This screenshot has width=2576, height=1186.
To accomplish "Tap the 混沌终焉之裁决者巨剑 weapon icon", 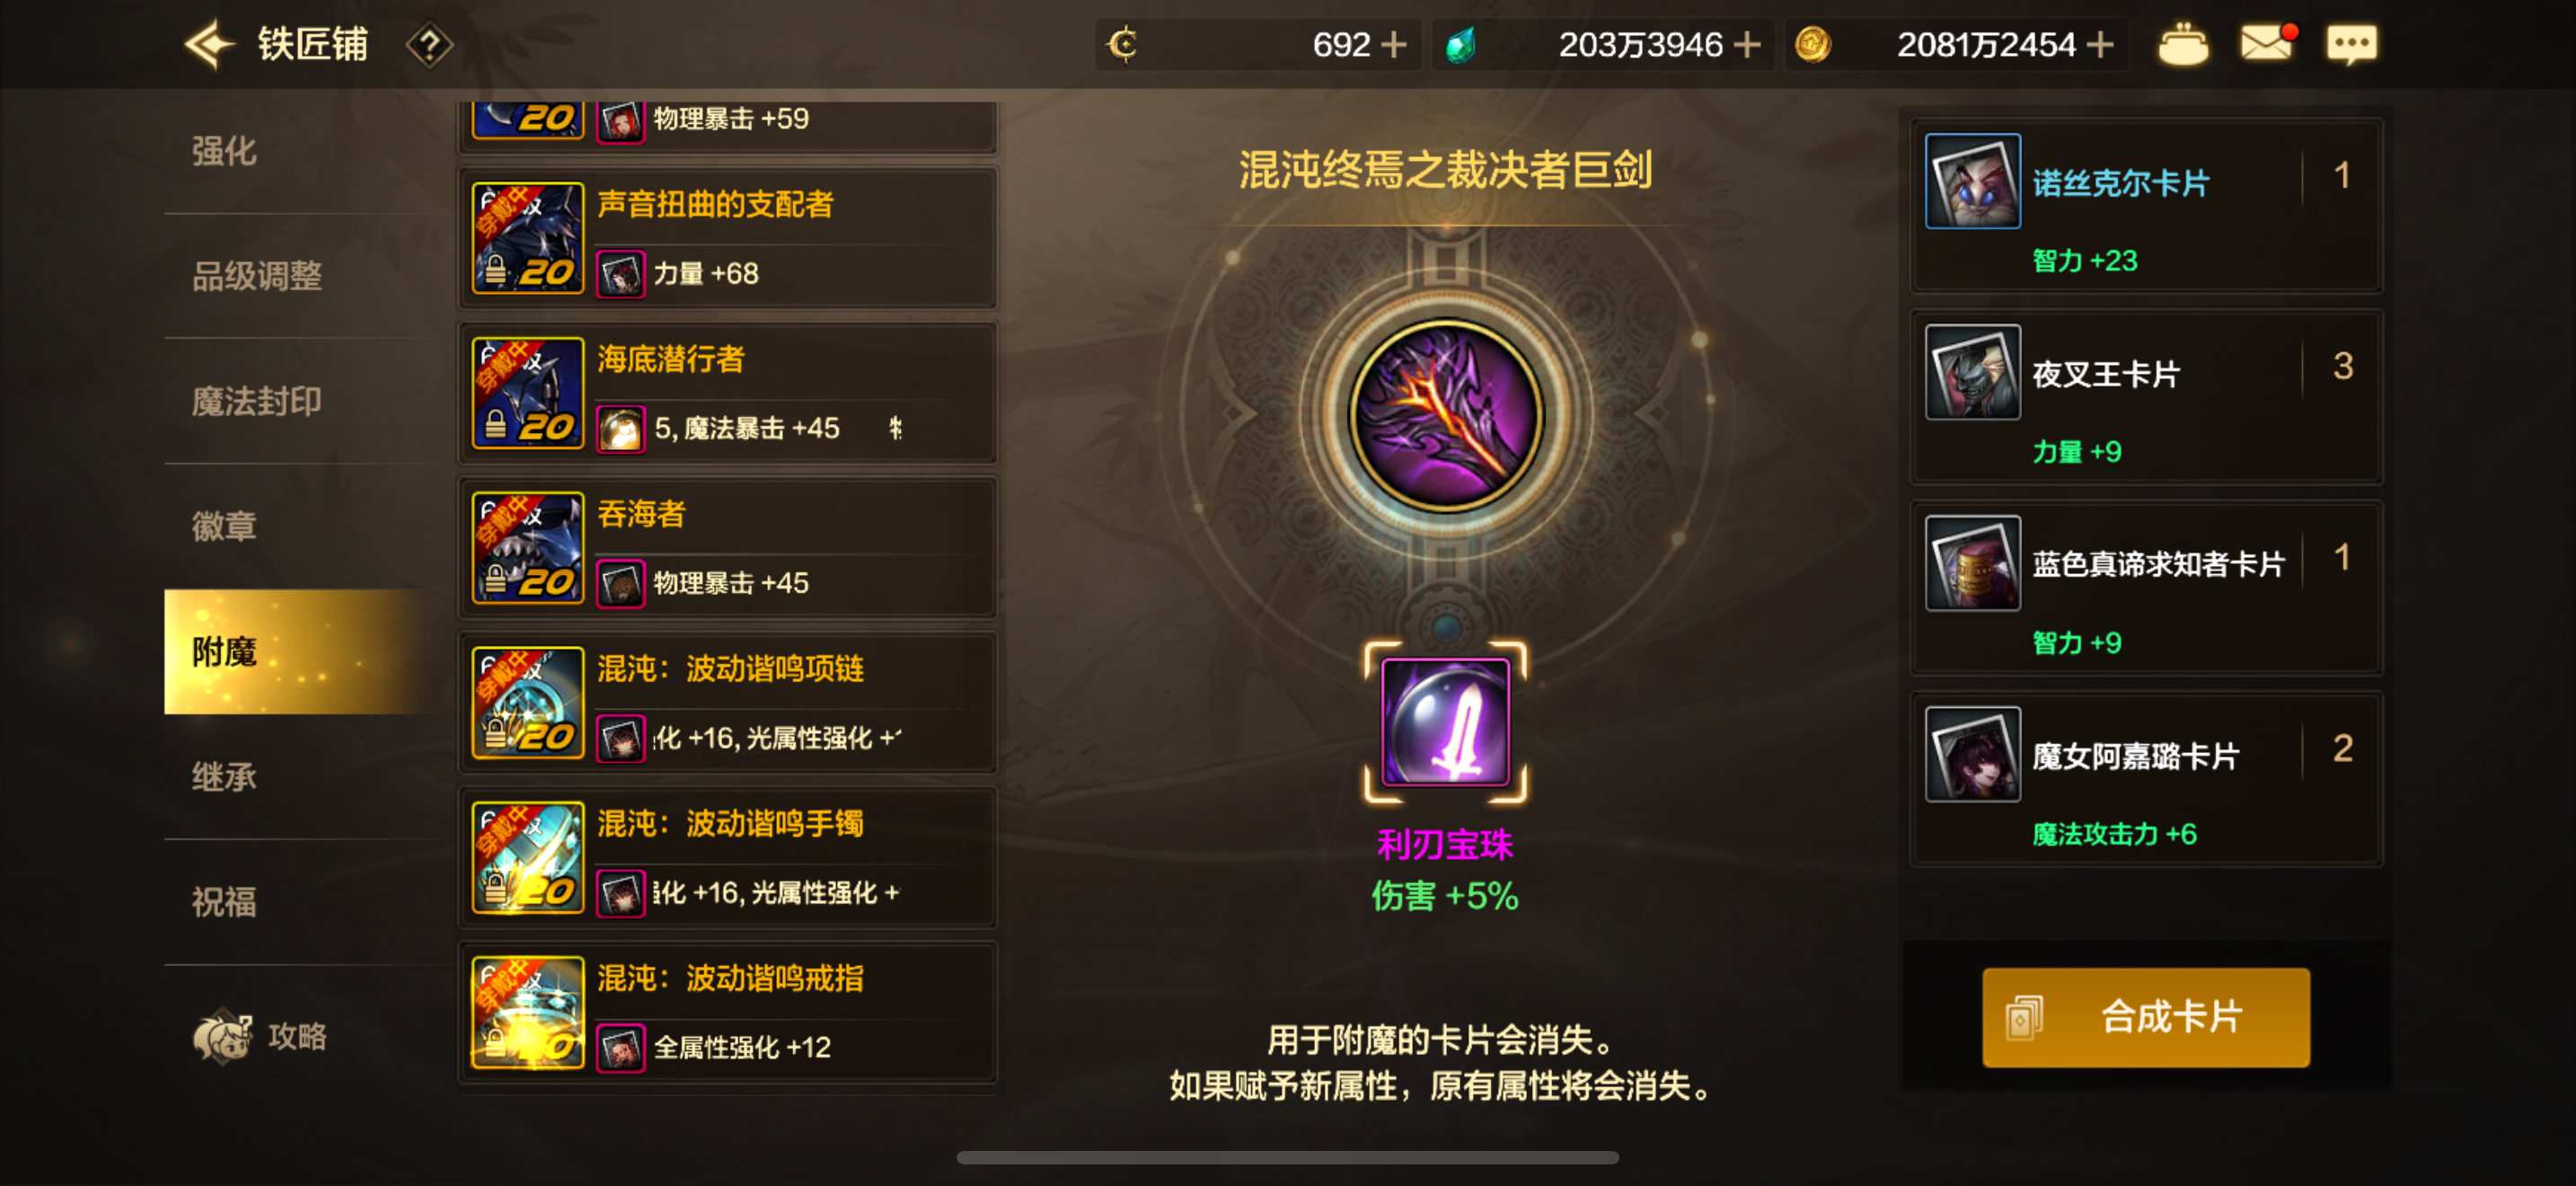I will coord(1445,415).
